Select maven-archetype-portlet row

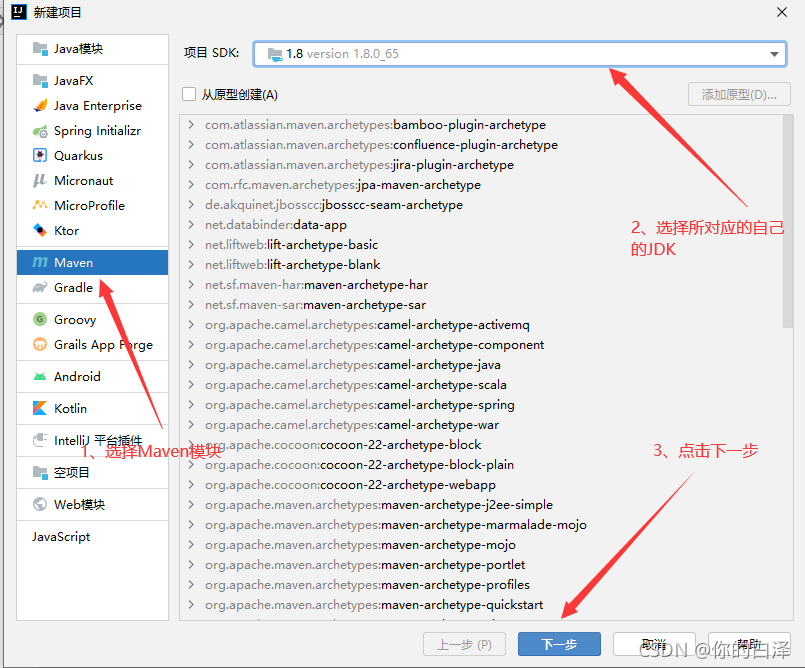[481, 565]
